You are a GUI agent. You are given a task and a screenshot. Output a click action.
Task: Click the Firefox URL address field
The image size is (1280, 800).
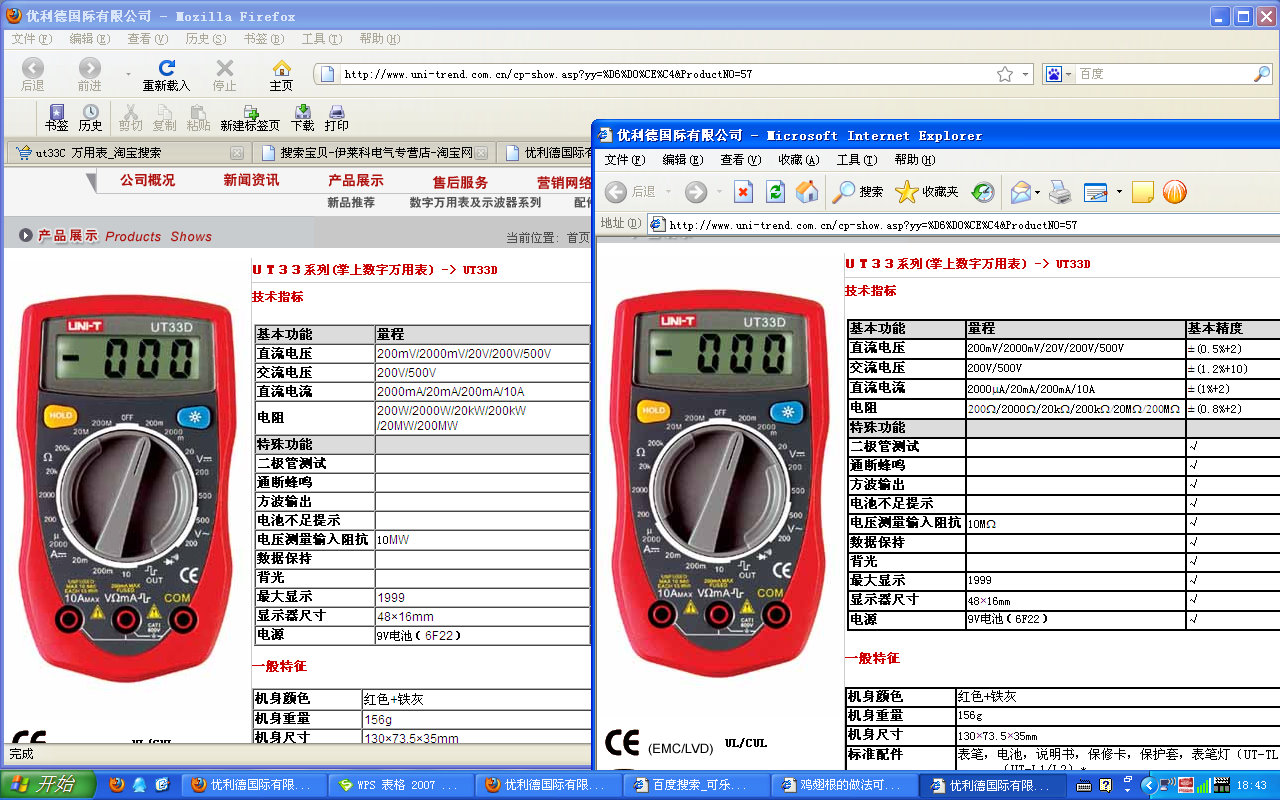(667, 74)
